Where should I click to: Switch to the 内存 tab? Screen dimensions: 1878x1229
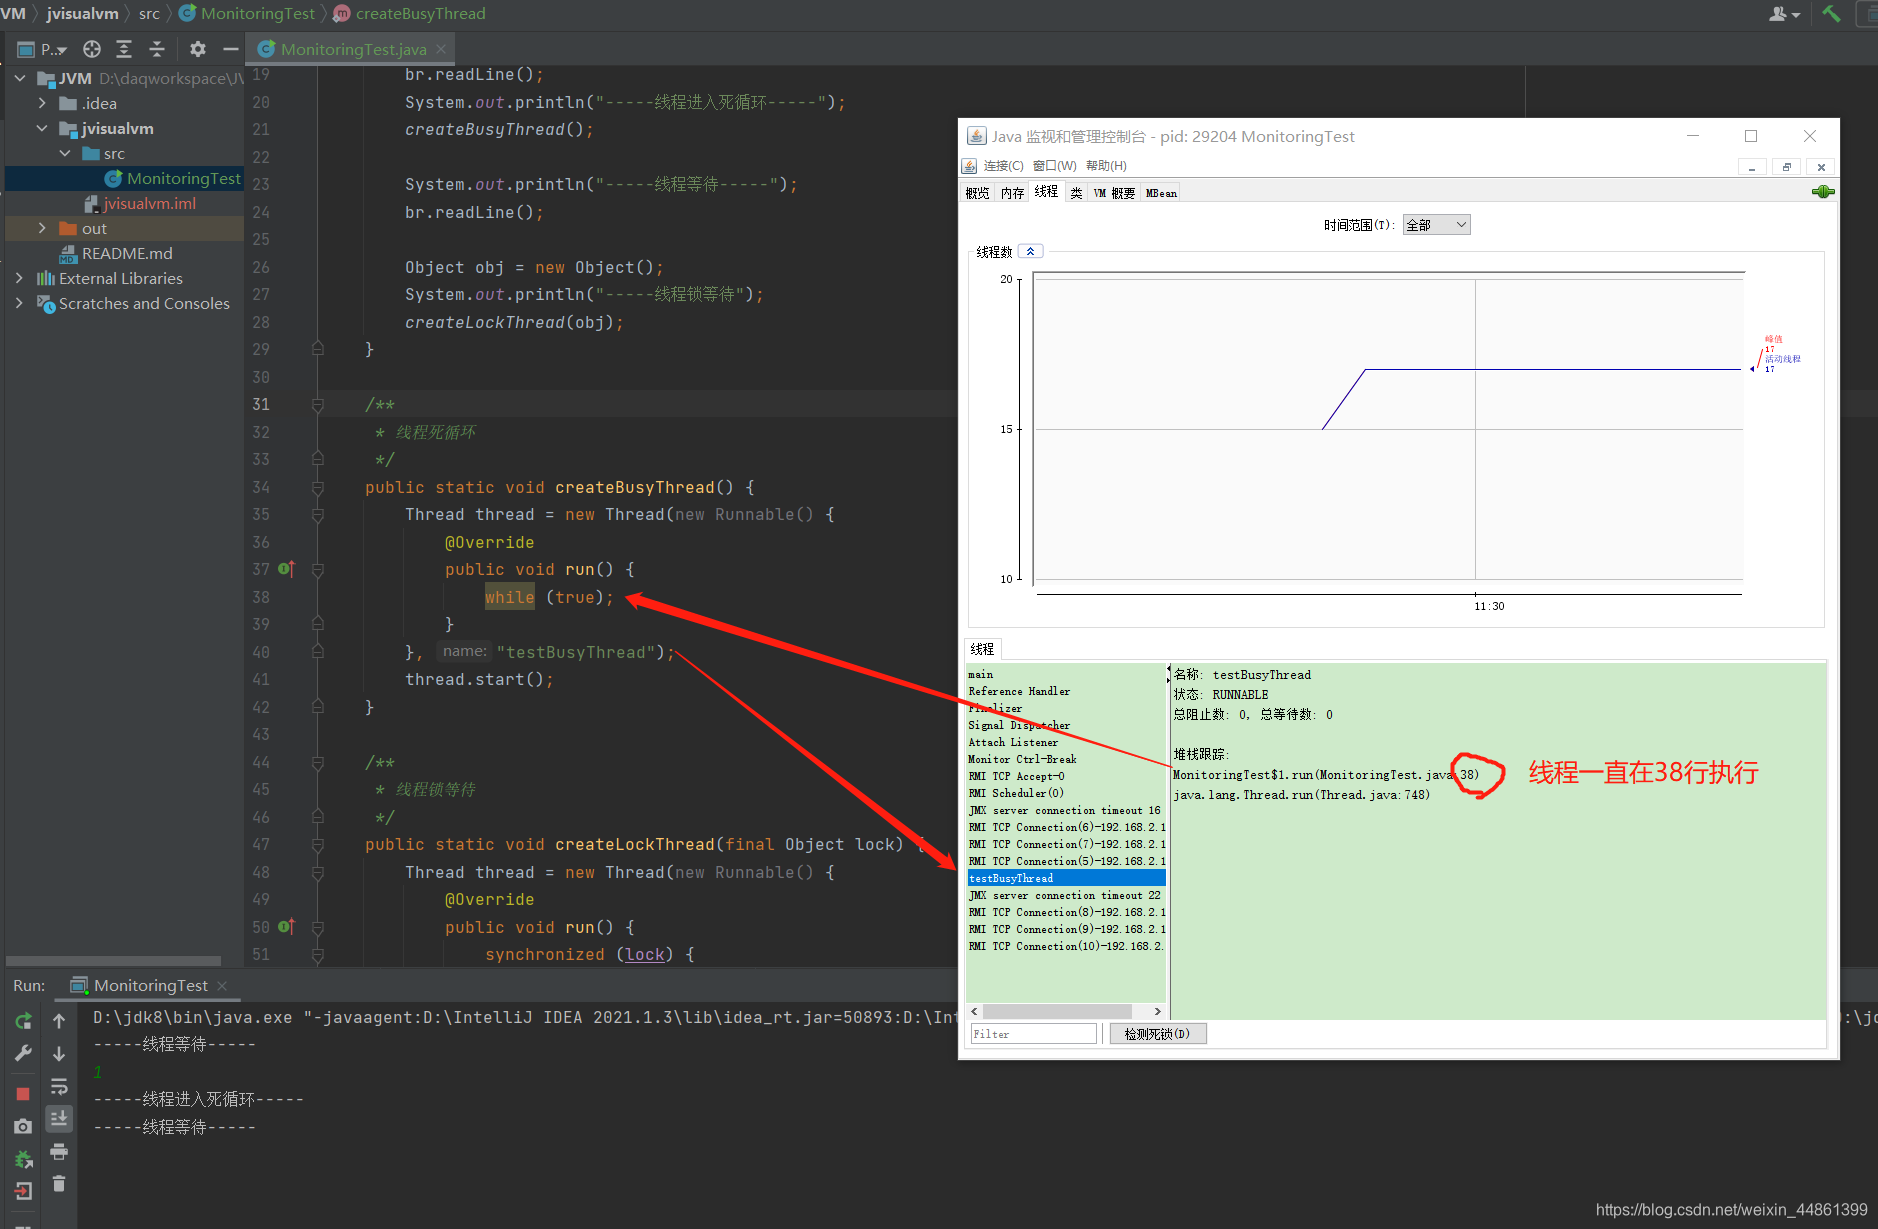1012,193
